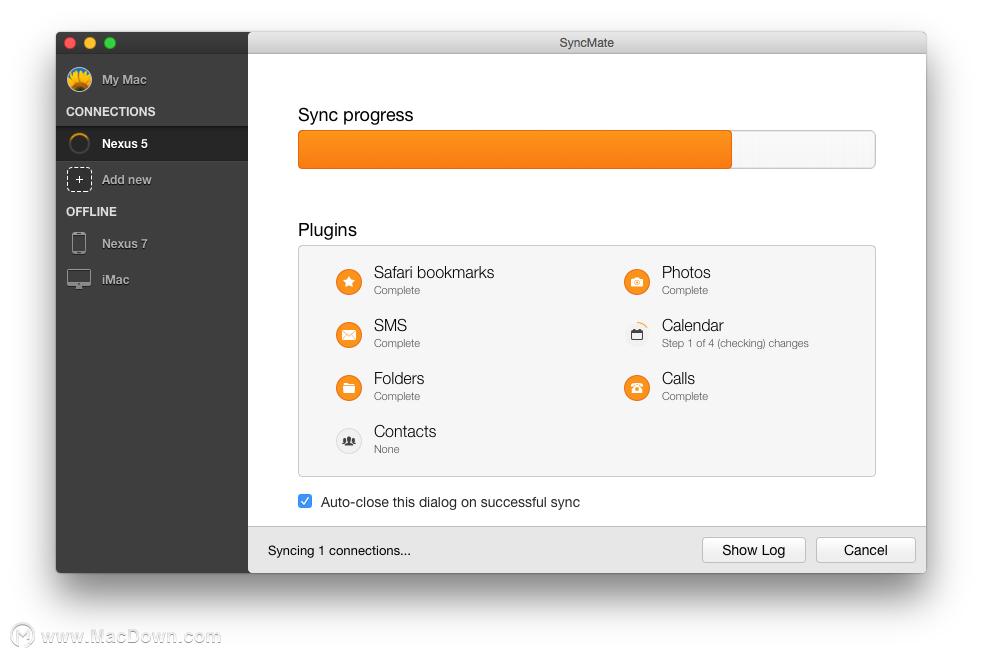Click the Photos camera plugin icon
Screen dimensions: 982x653
(x=637, y=282)
